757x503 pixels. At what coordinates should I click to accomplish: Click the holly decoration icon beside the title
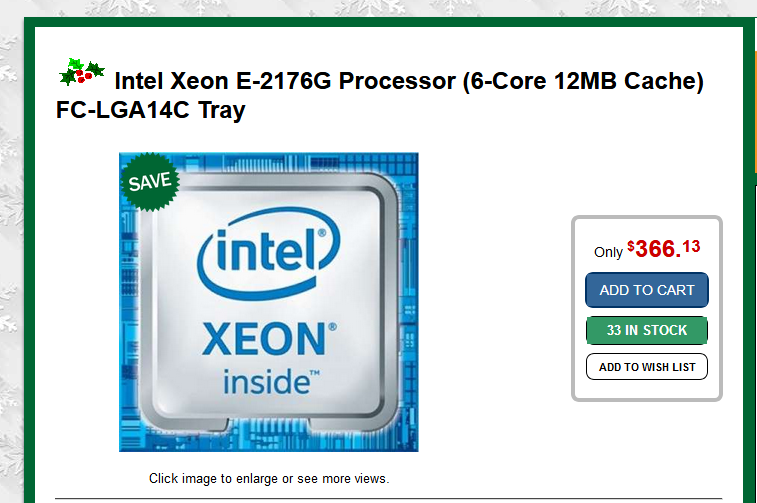(82, 72)
